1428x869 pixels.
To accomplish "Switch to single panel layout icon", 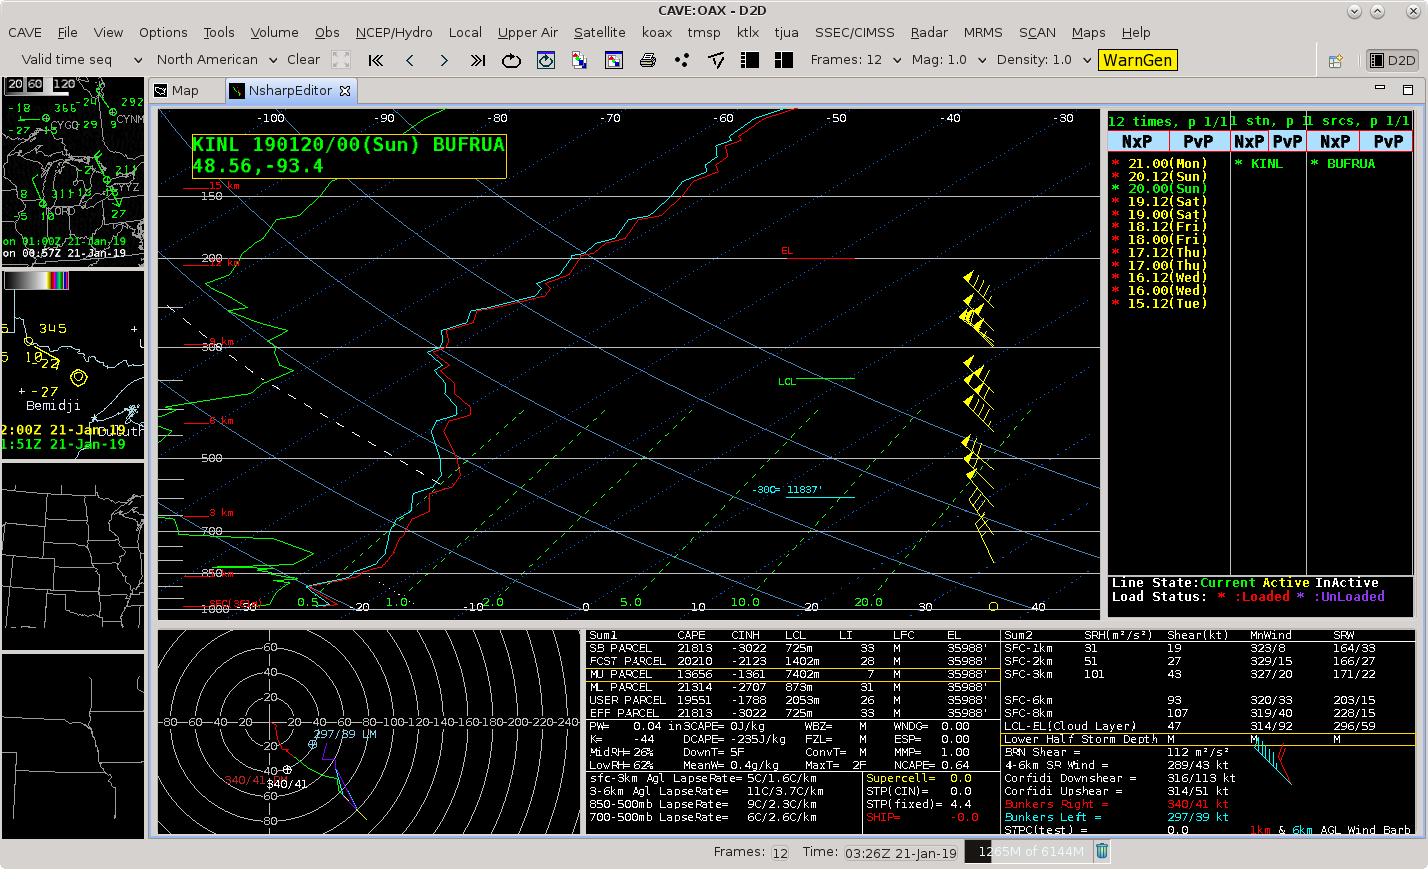I will pyautogui.click(x=750, y=60).
